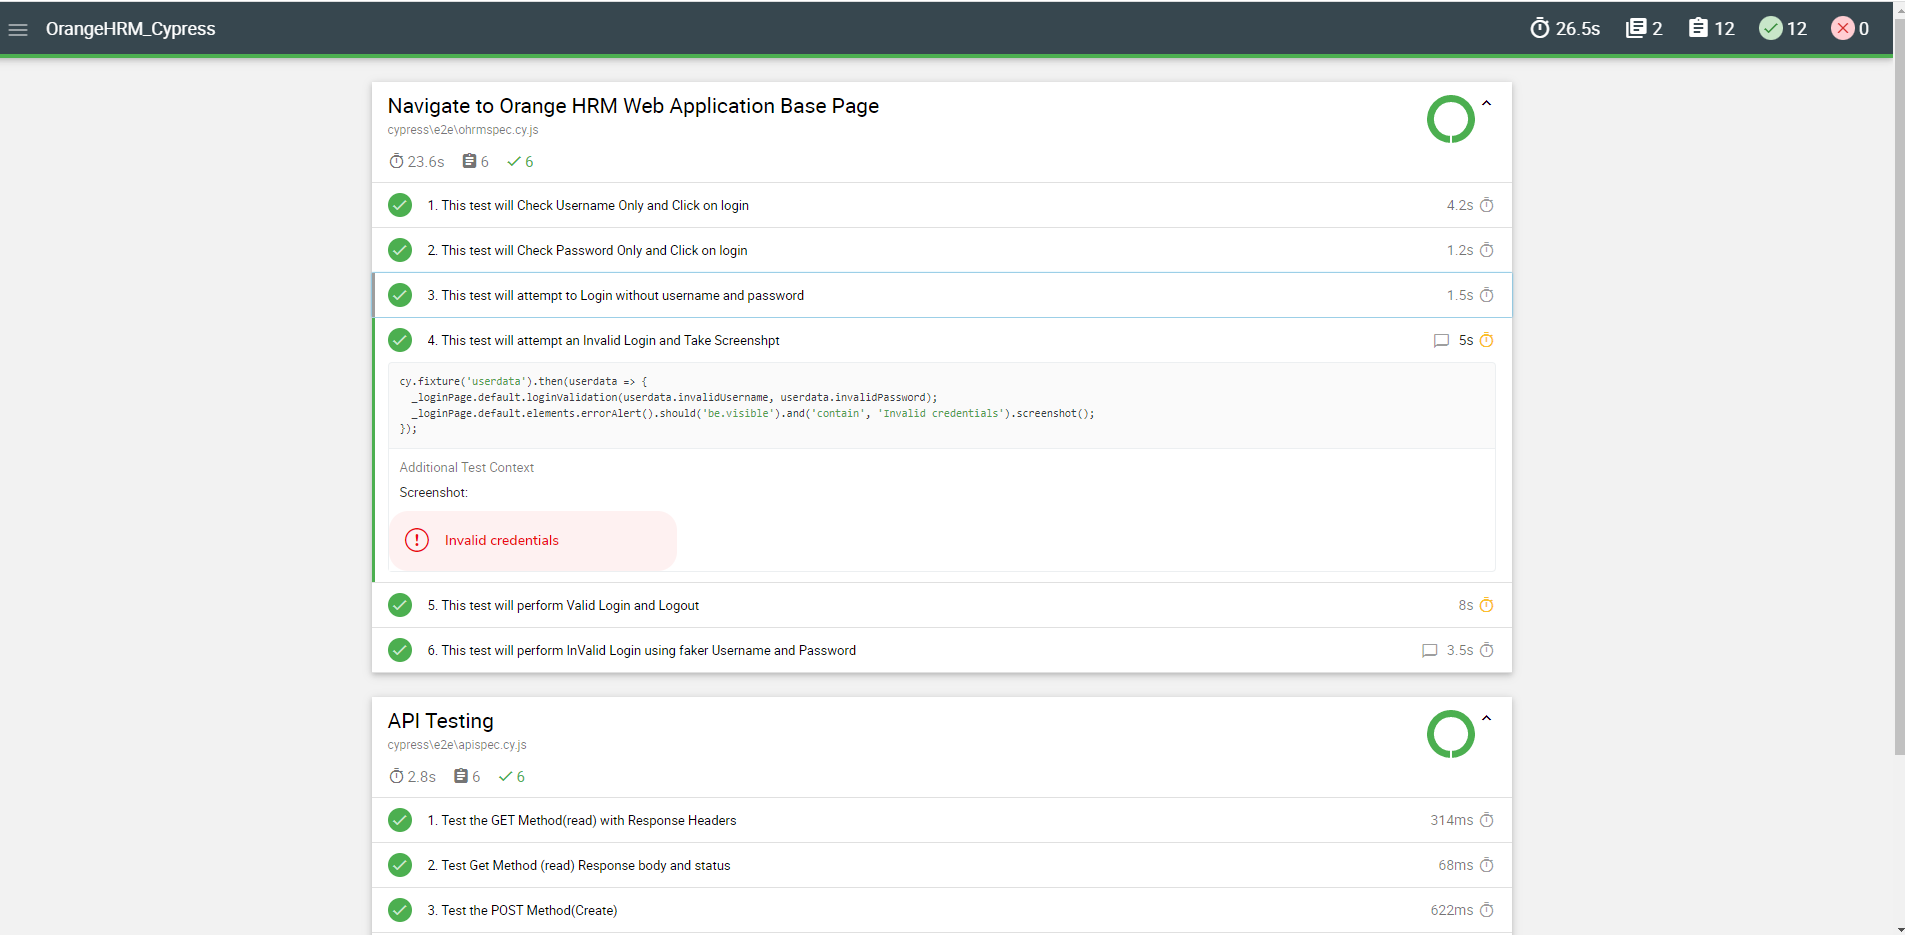1905x935 pixels.
Task: Click the API Testing suite heading
Action: 441,721
